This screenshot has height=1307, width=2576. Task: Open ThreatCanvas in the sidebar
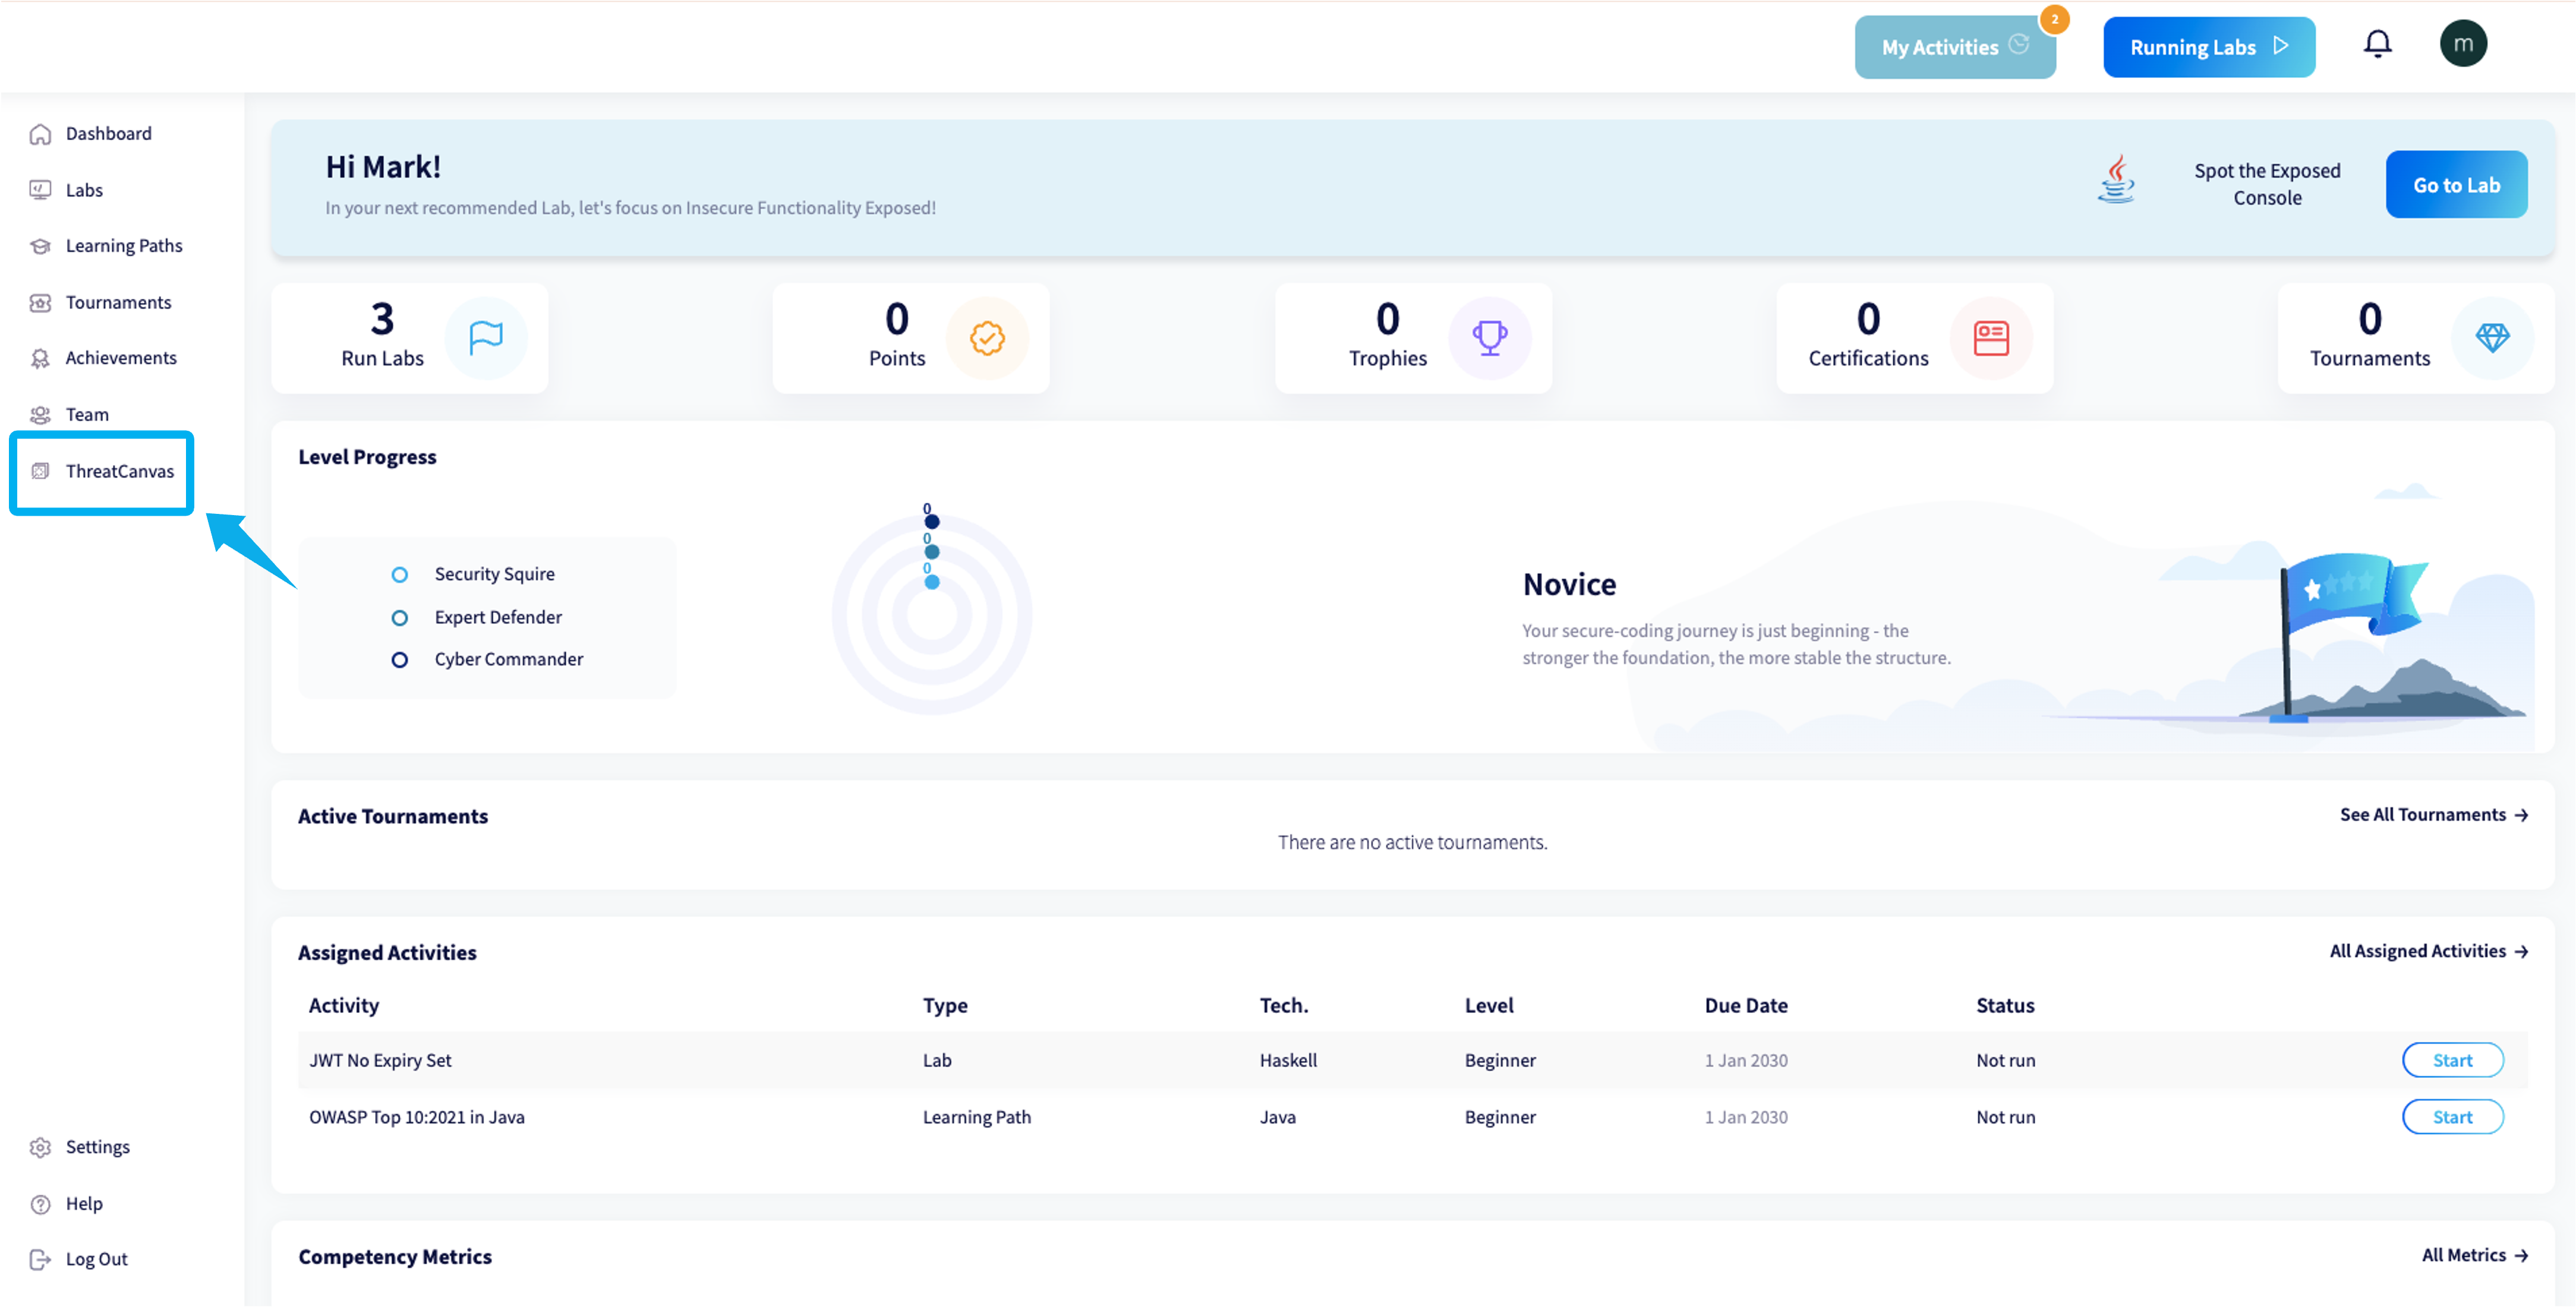point(119,471)
